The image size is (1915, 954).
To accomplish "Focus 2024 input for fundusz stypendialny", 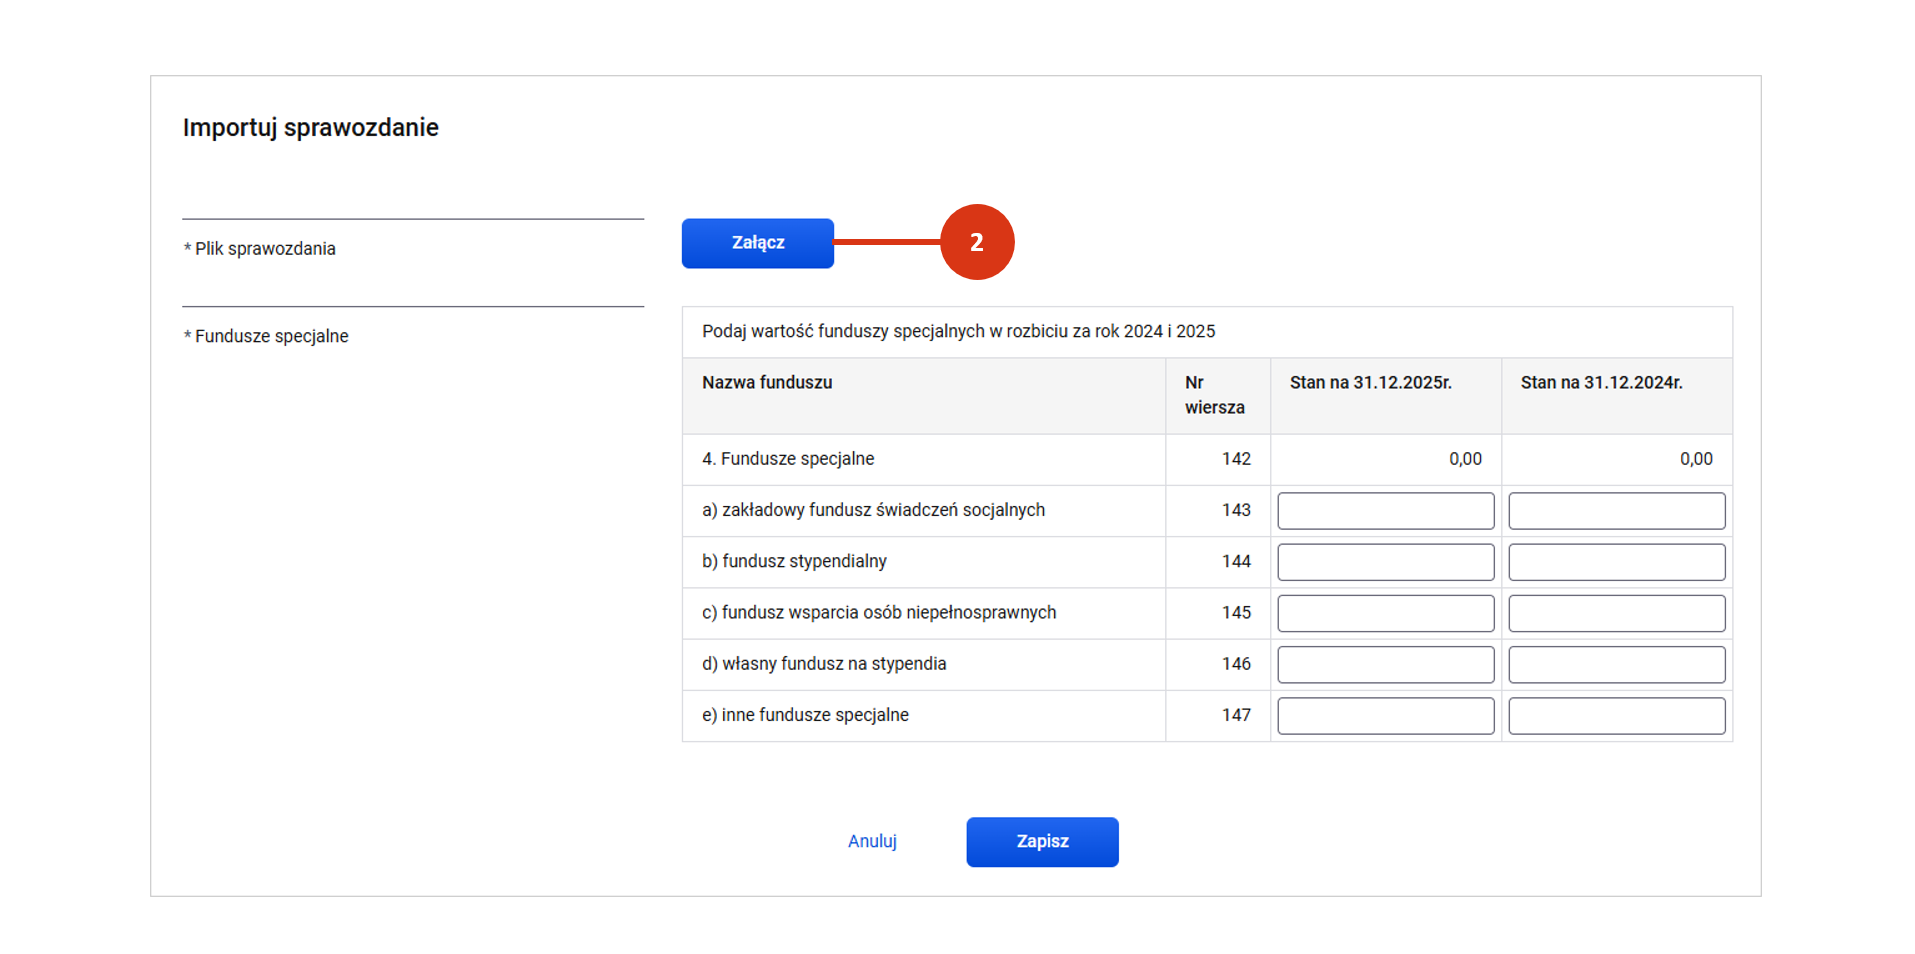I will point(1616,562).
